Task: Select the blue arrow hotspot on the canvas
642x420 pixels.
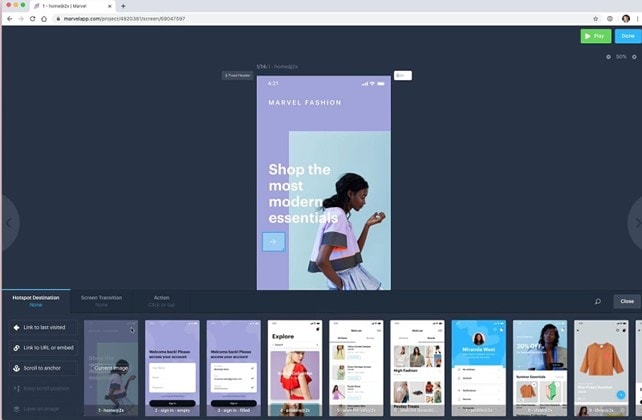Action: 274,242
